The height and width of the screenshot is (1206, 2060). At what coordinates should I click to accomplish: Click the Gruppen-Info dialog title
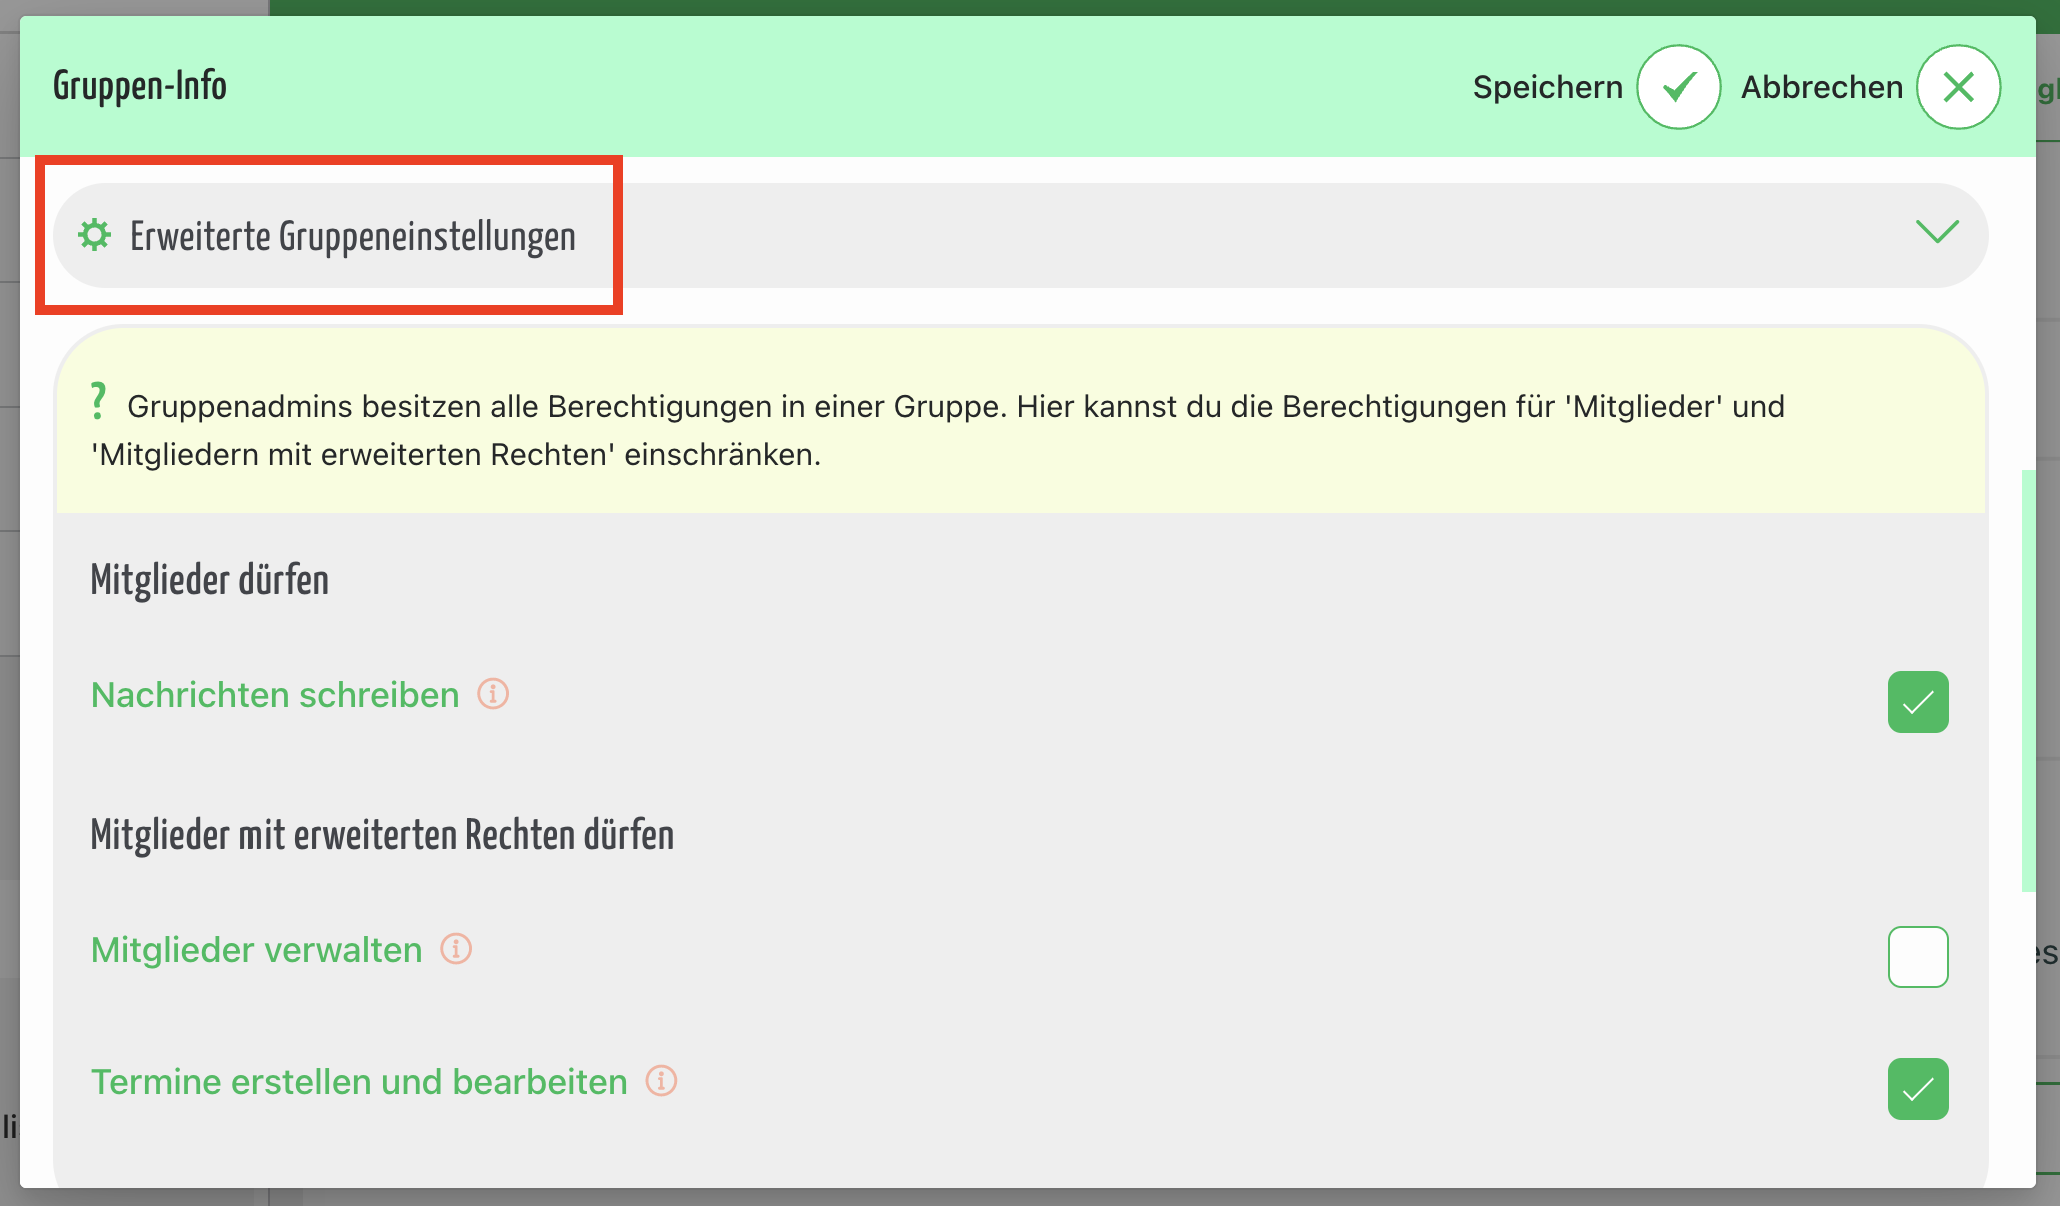(140, 86)
